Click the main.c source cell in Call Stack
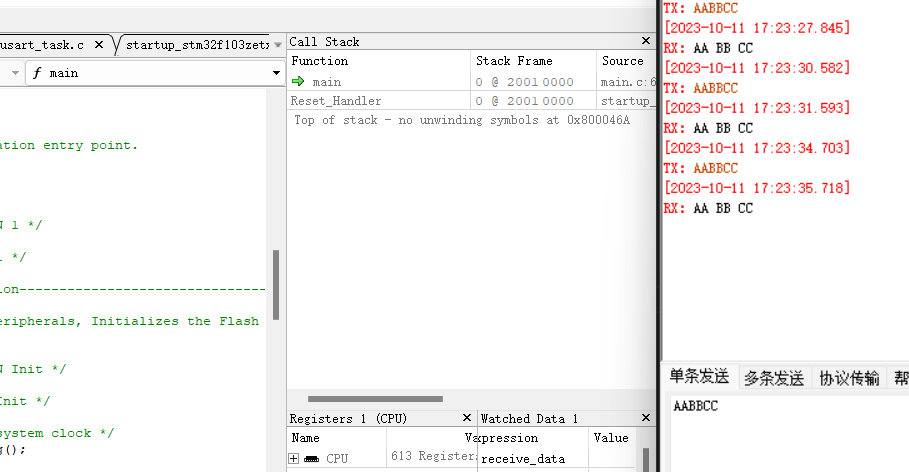The height and width of the screenshot is (472, 909). click(628, 82)
